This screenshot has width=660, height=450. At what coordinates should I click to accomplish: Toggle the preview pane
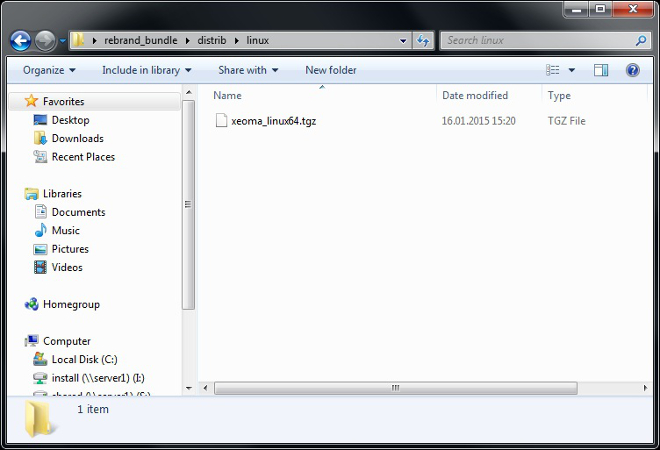click(x=601, y=70)
